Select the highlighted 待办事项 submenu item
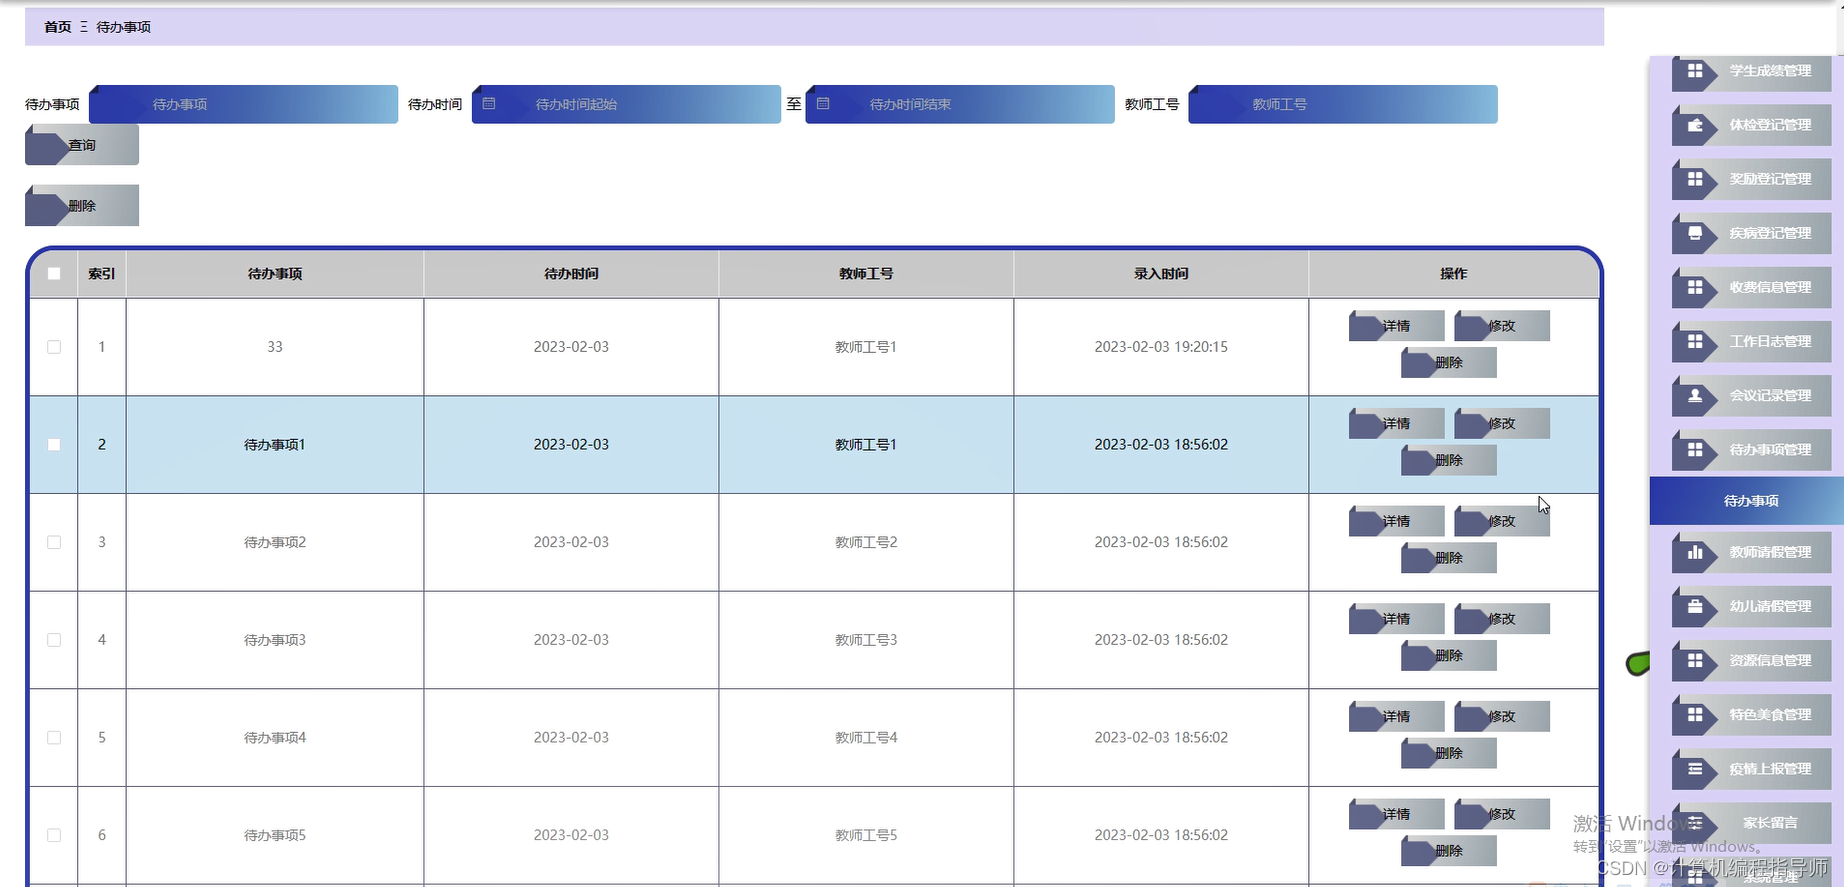Image resolution: width=1844 pixels, height=887 pixels. (1746, 501)
